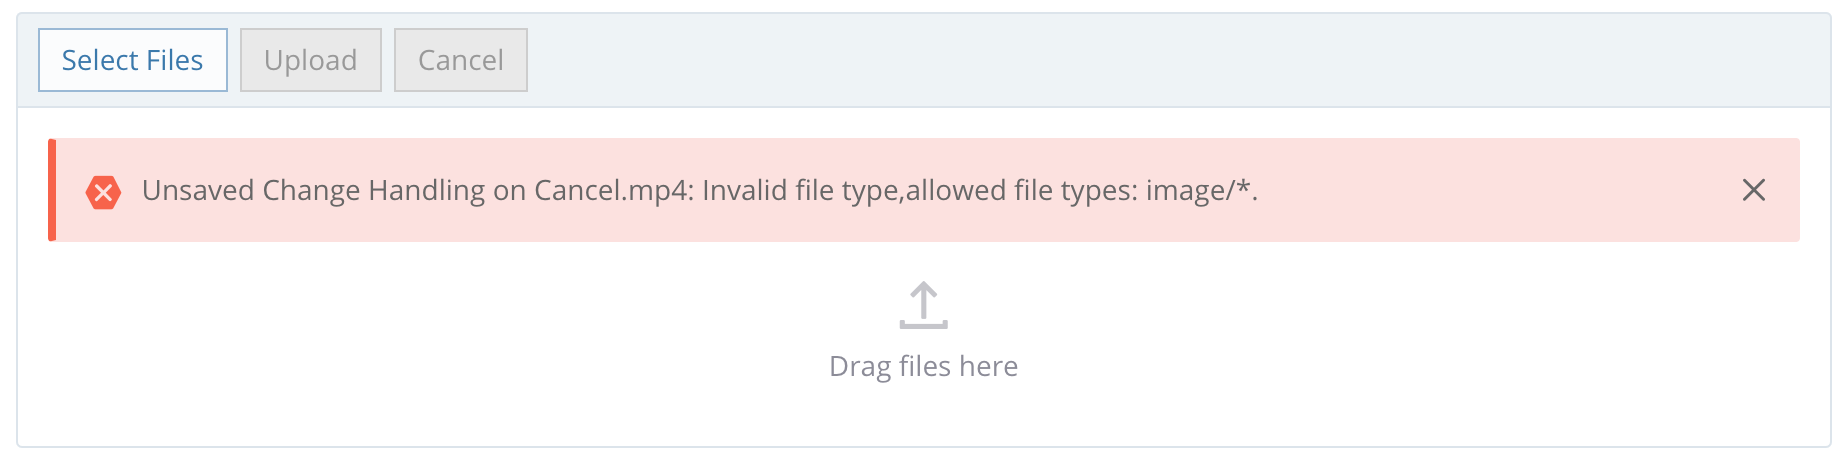Viewport: 1846px width, 462px height.
Task: Click the "Drag files here" label
Action: (x=923, y=366)
